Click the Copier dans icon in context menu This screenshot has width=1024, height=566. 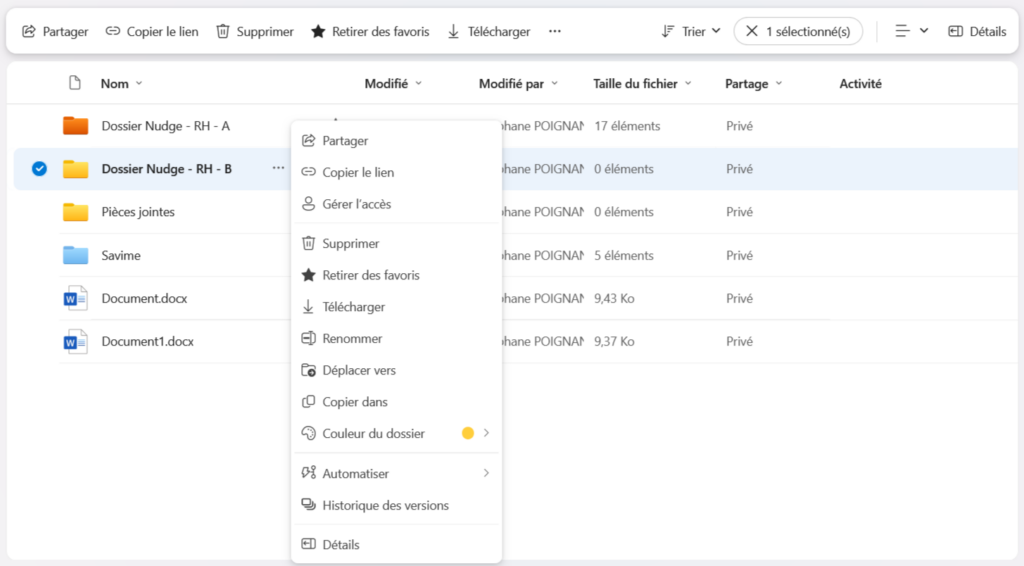tap(308, 401)
